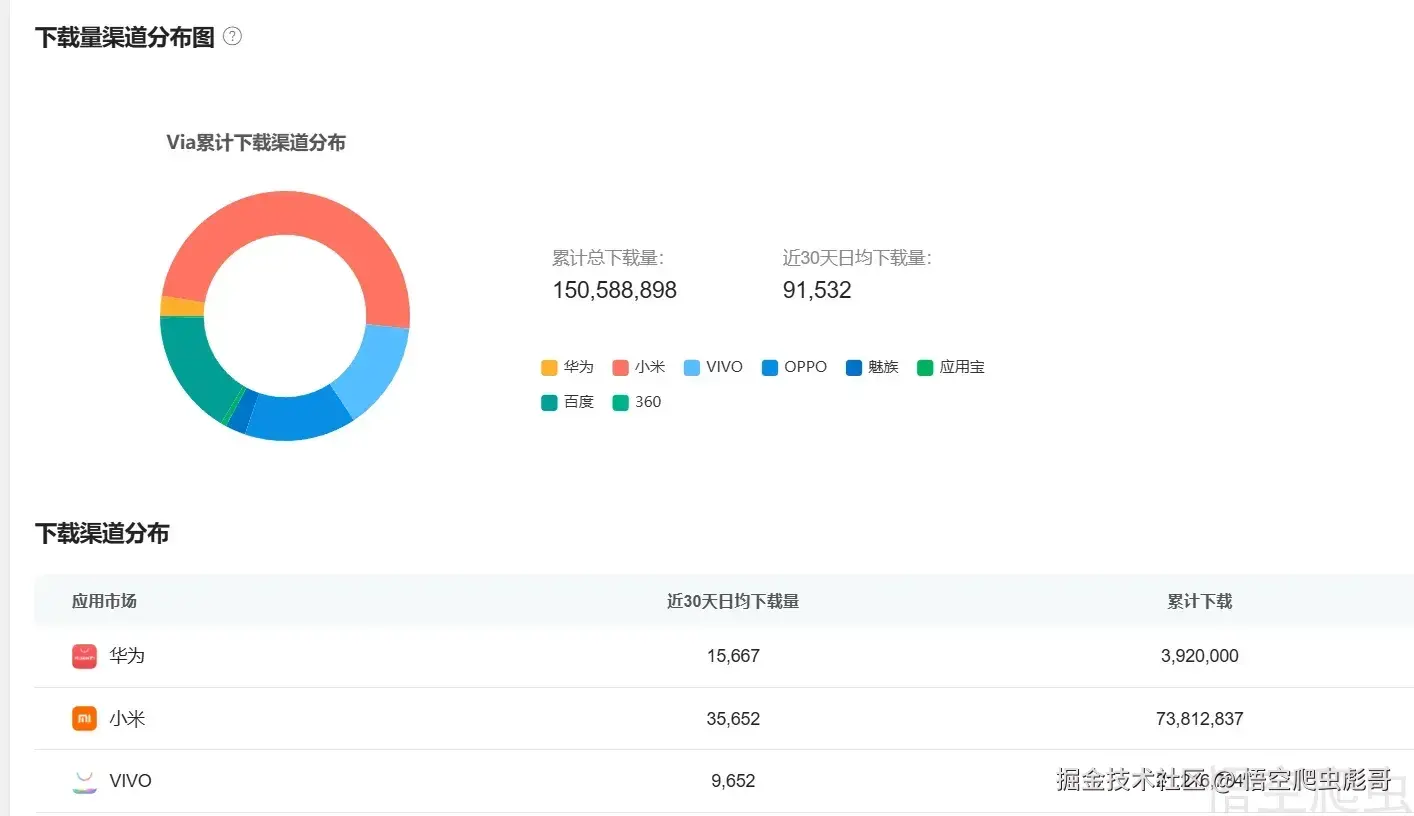1414x816 pixels.
Task: Click the Xiaomi app store icon
Action: click(84, 718)
